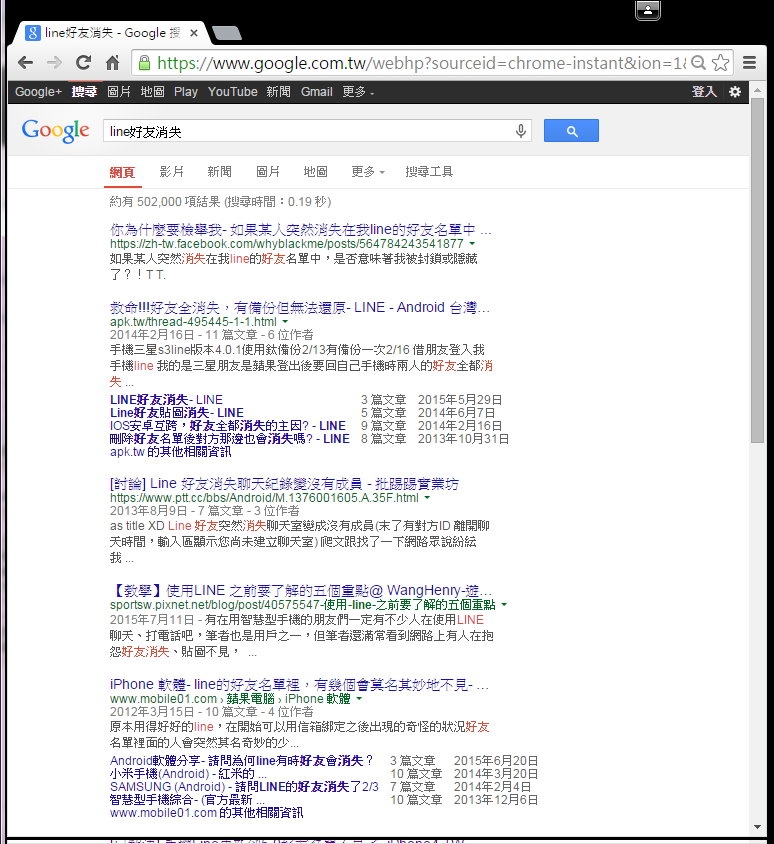This screenshot has height=844, width=774.
Task: Click the browser back arrow
Action: (25, 63)
